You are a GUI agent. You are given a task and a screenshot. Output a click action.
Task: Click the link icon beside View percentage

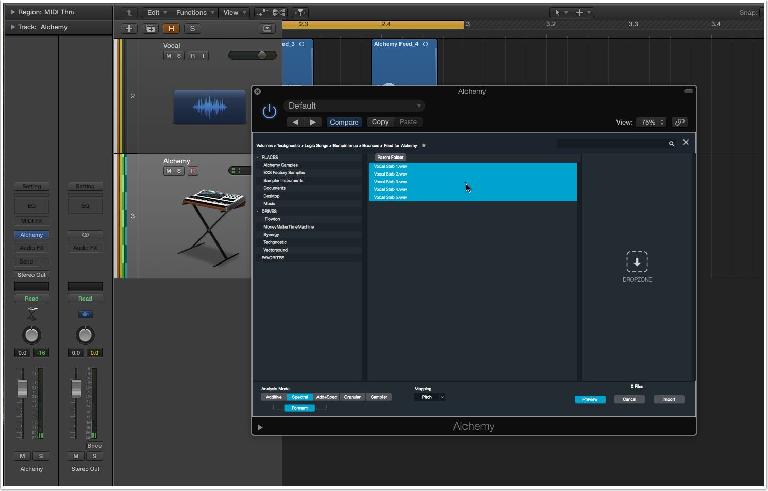point(679,122)
